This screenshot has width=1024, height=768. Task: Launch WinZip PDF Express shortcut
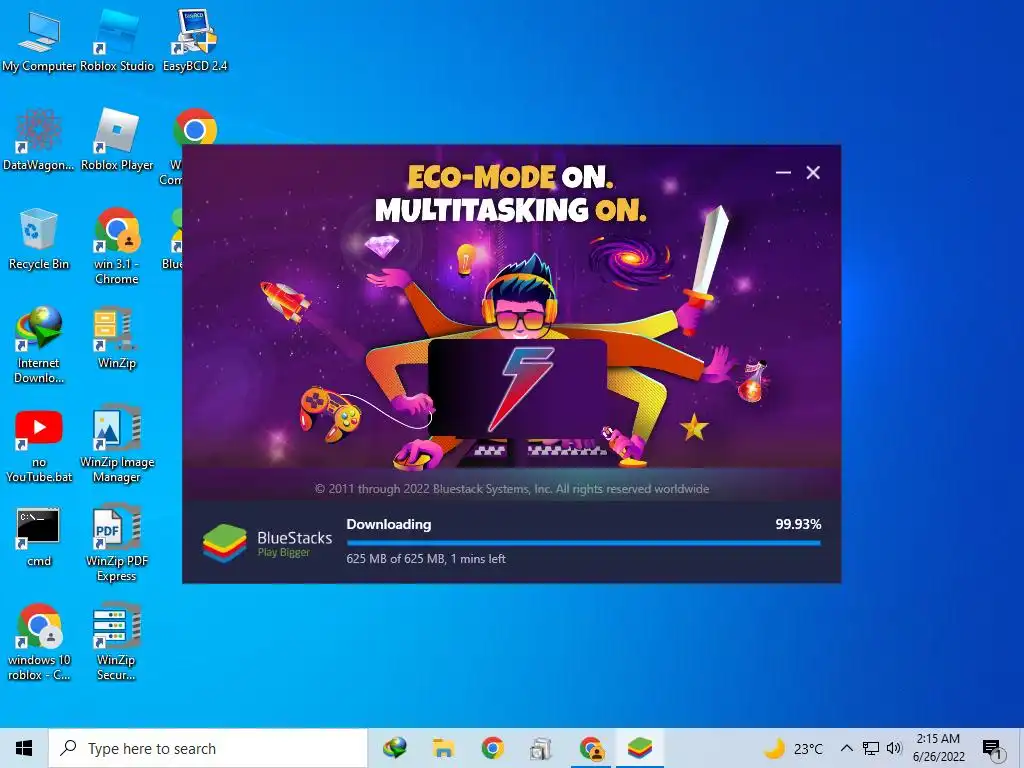117,543
